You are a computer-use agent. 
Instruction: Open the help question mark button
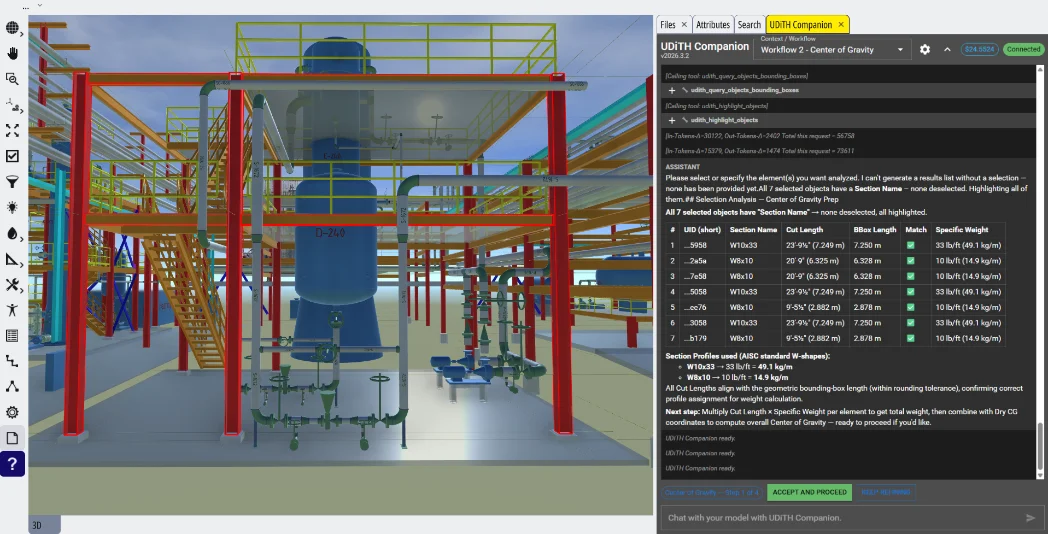point(13,464)
